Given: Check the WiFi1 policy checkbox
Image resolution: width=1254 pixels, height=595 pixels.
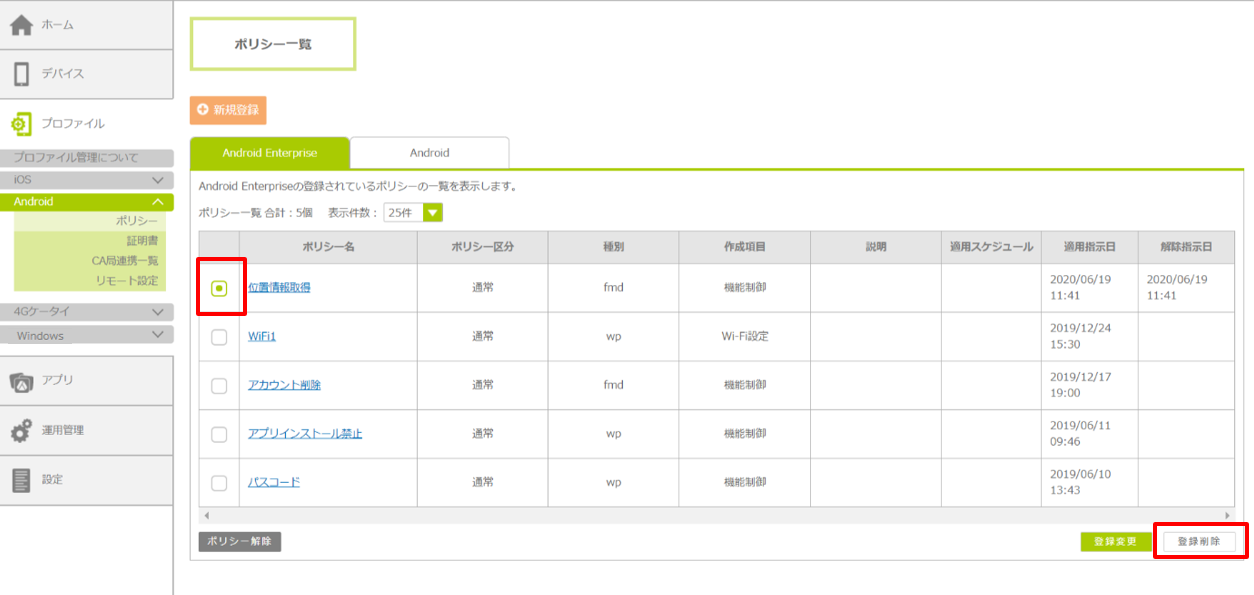Looking at the screenshot, I should click(x=219, y=337).
